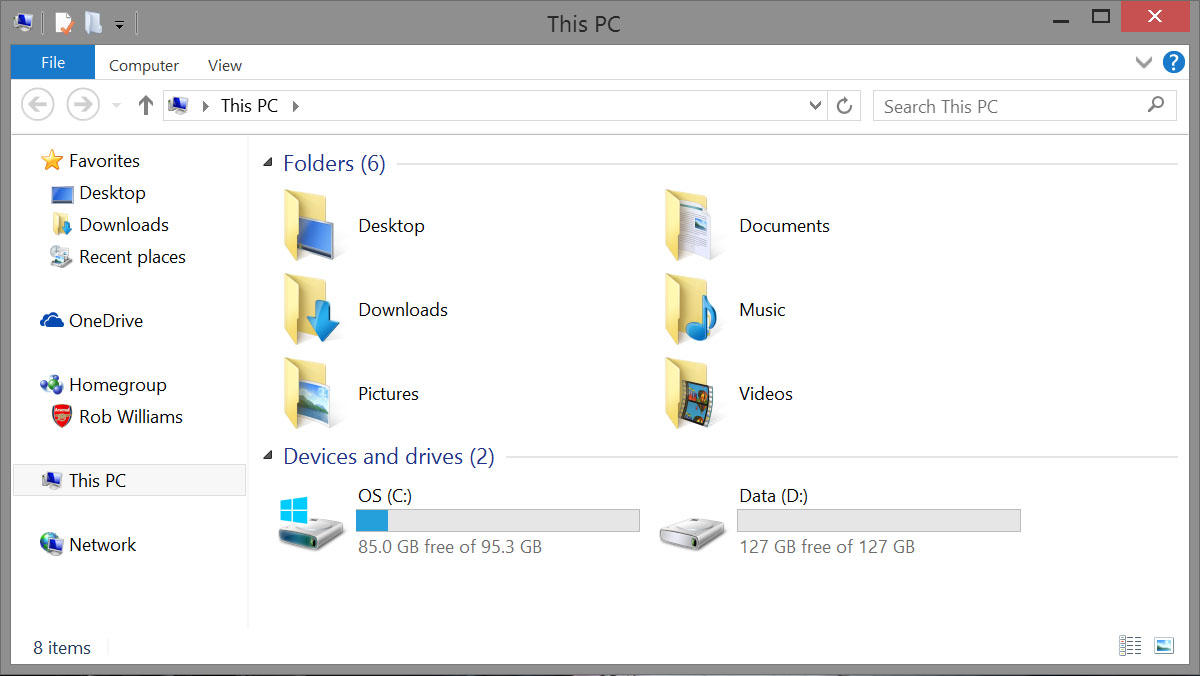Open the Downloads folder icon in Folders
1200x676 pixels.
(312, 309)
